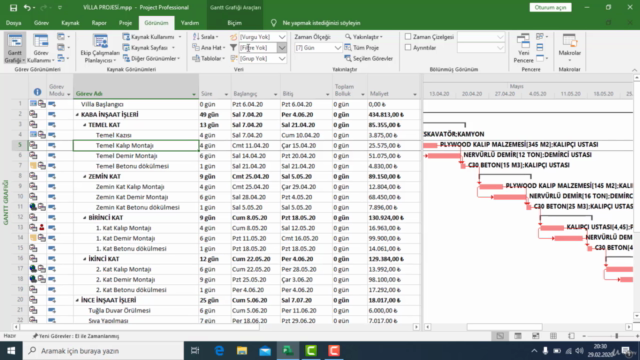Open File Explorer from the taskbar
The image size is (640, 360).
pyautogui.click(x=242, y=351)
